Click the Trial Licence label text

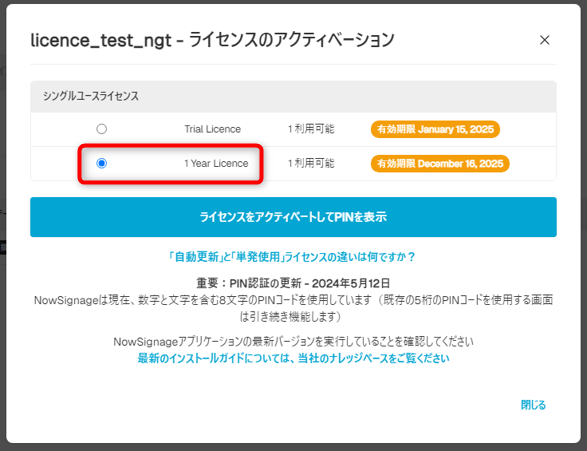point(212,129)
